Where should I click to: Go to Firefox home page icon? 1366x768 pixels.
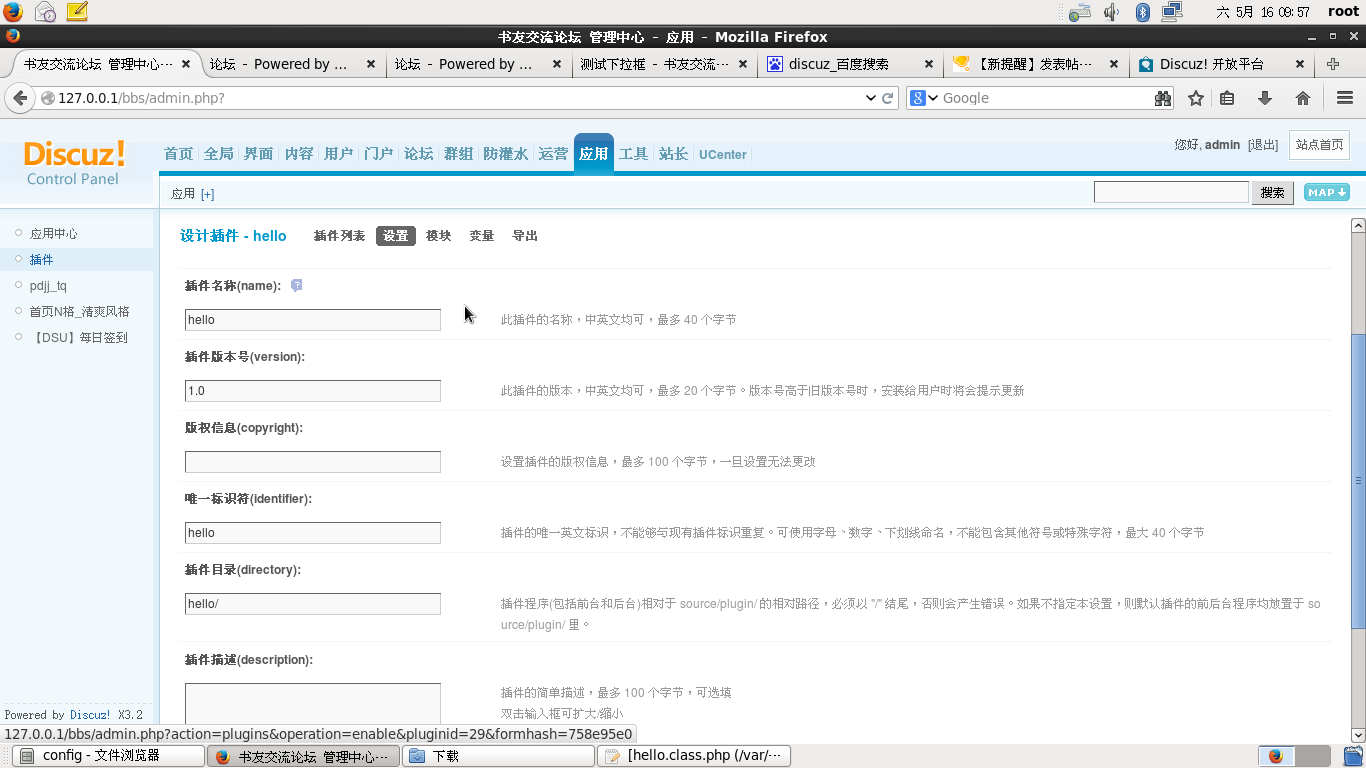1304,98
